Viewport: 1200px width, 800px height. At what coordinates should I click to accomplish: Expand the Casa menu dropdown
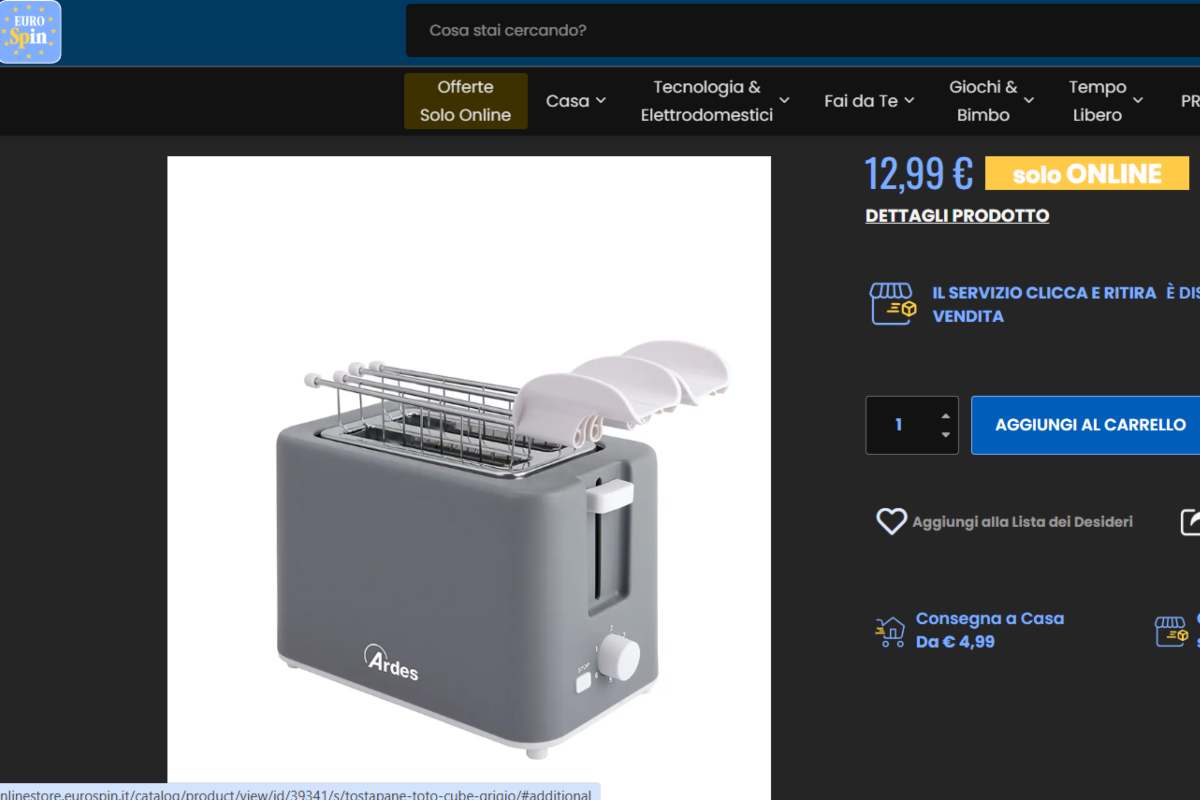(x=576, y=101)
